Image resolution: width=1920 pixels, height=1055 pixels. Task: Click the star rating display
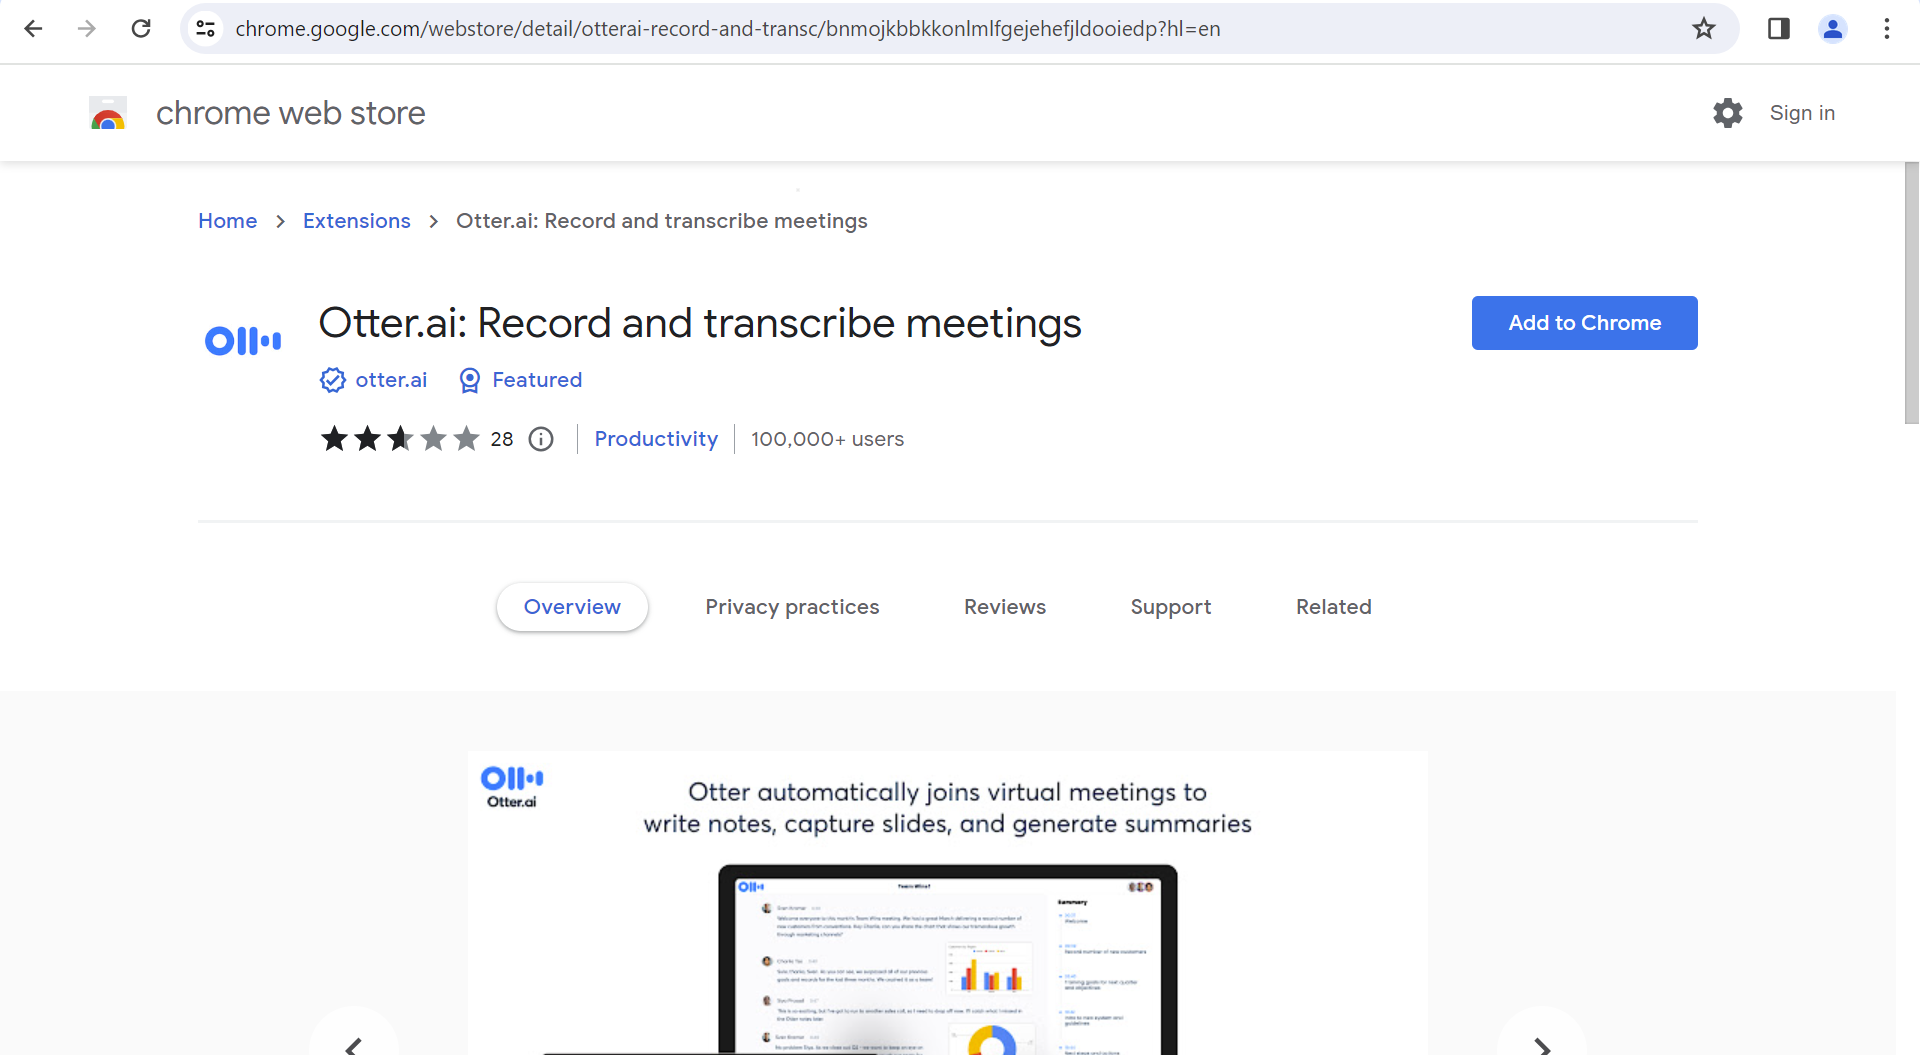tap(400, 439)
